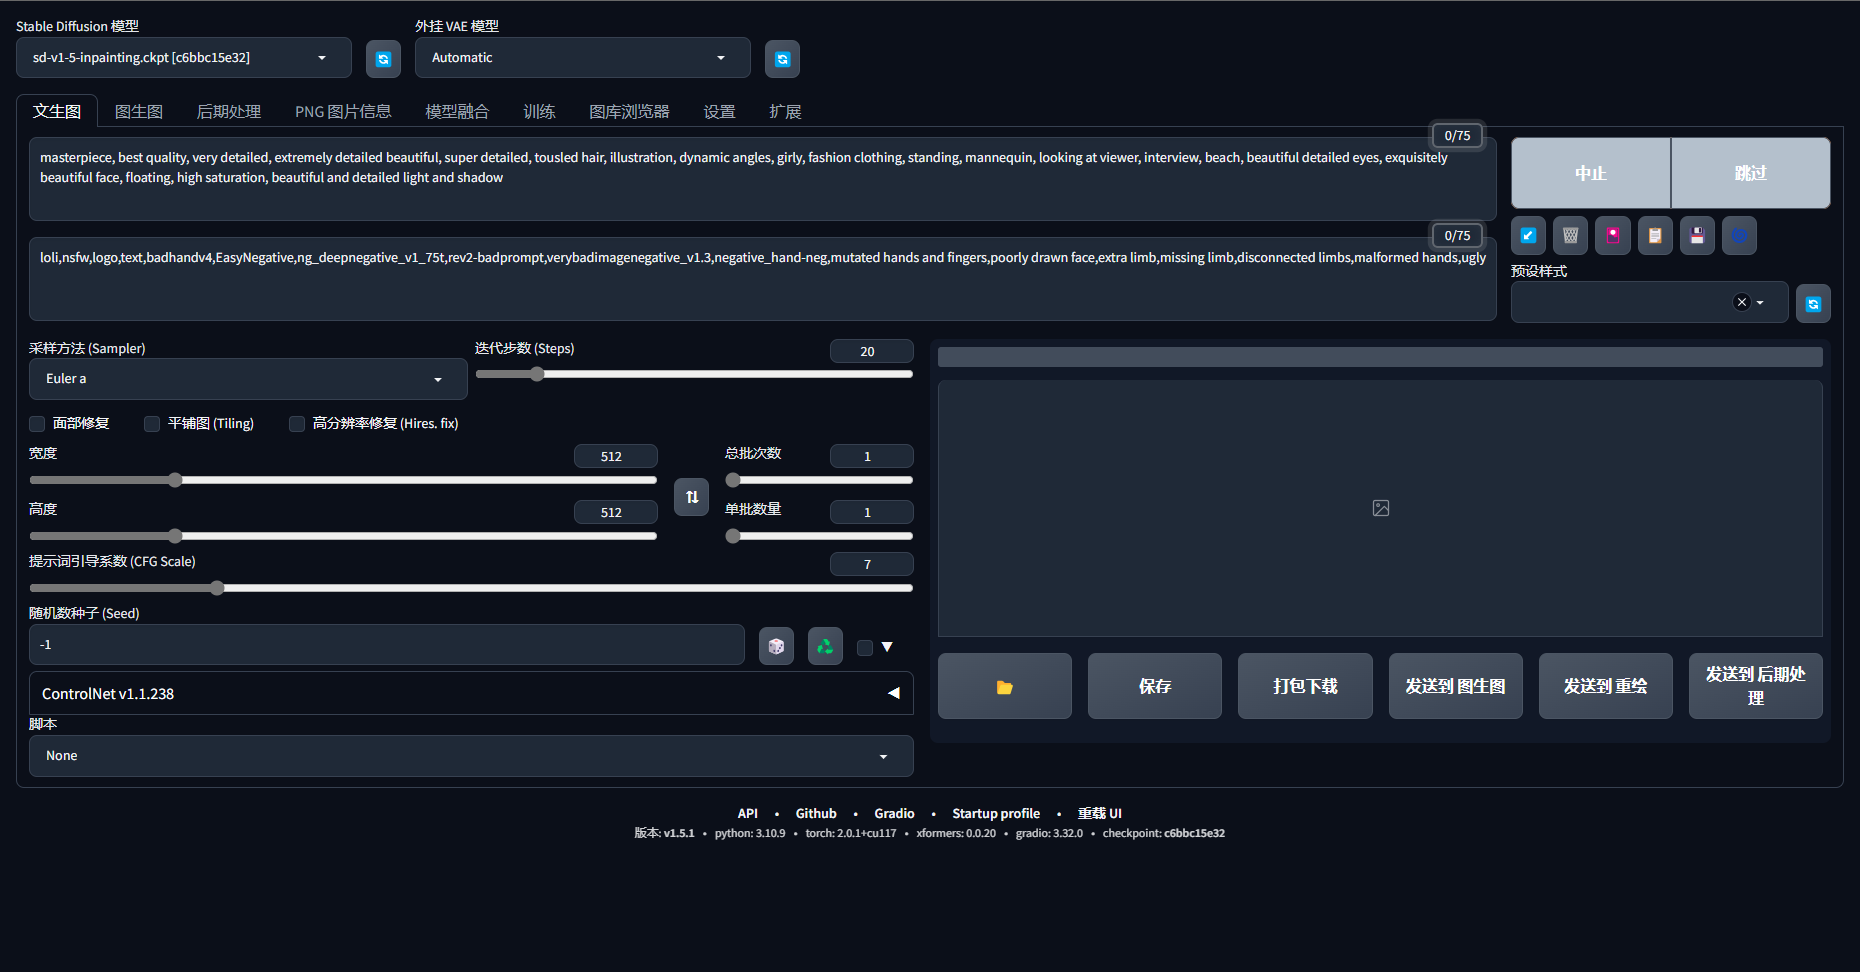Adjust the 高度 height slider
This screenshot has width=1860, height=972.
point(343,536)
